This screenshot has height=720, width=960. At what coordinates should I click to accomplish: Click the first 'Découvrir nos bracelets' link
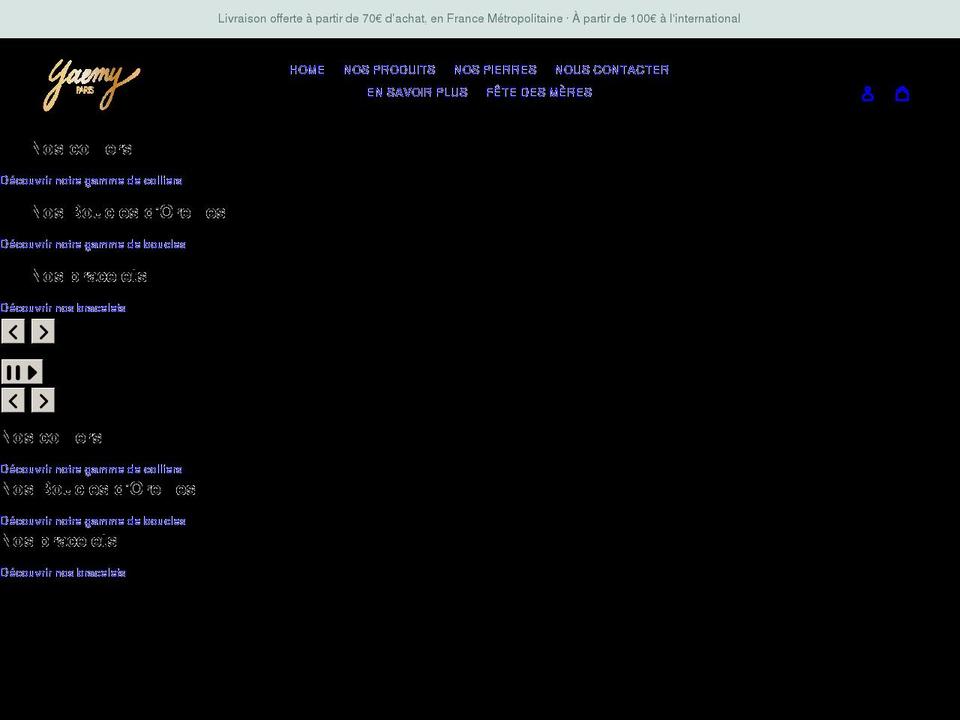pos(63,308)
